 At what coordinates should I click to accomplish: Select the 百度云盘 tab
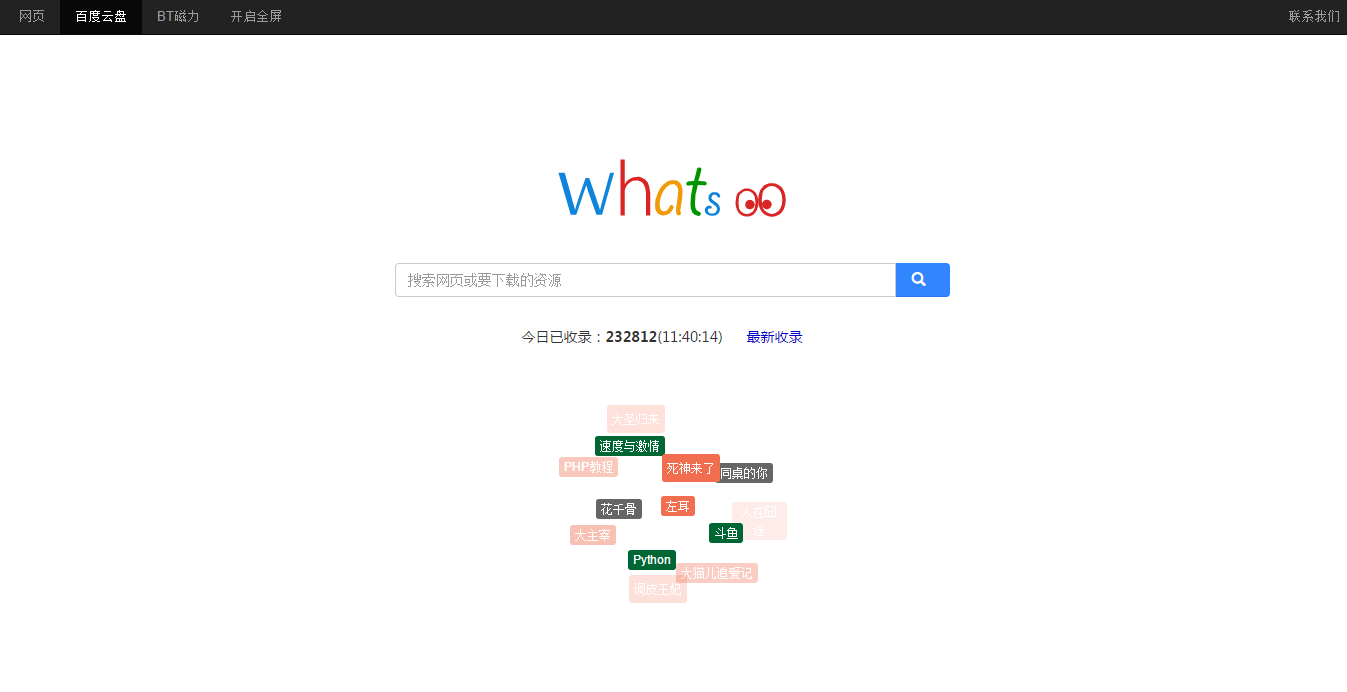pos(101,16)
